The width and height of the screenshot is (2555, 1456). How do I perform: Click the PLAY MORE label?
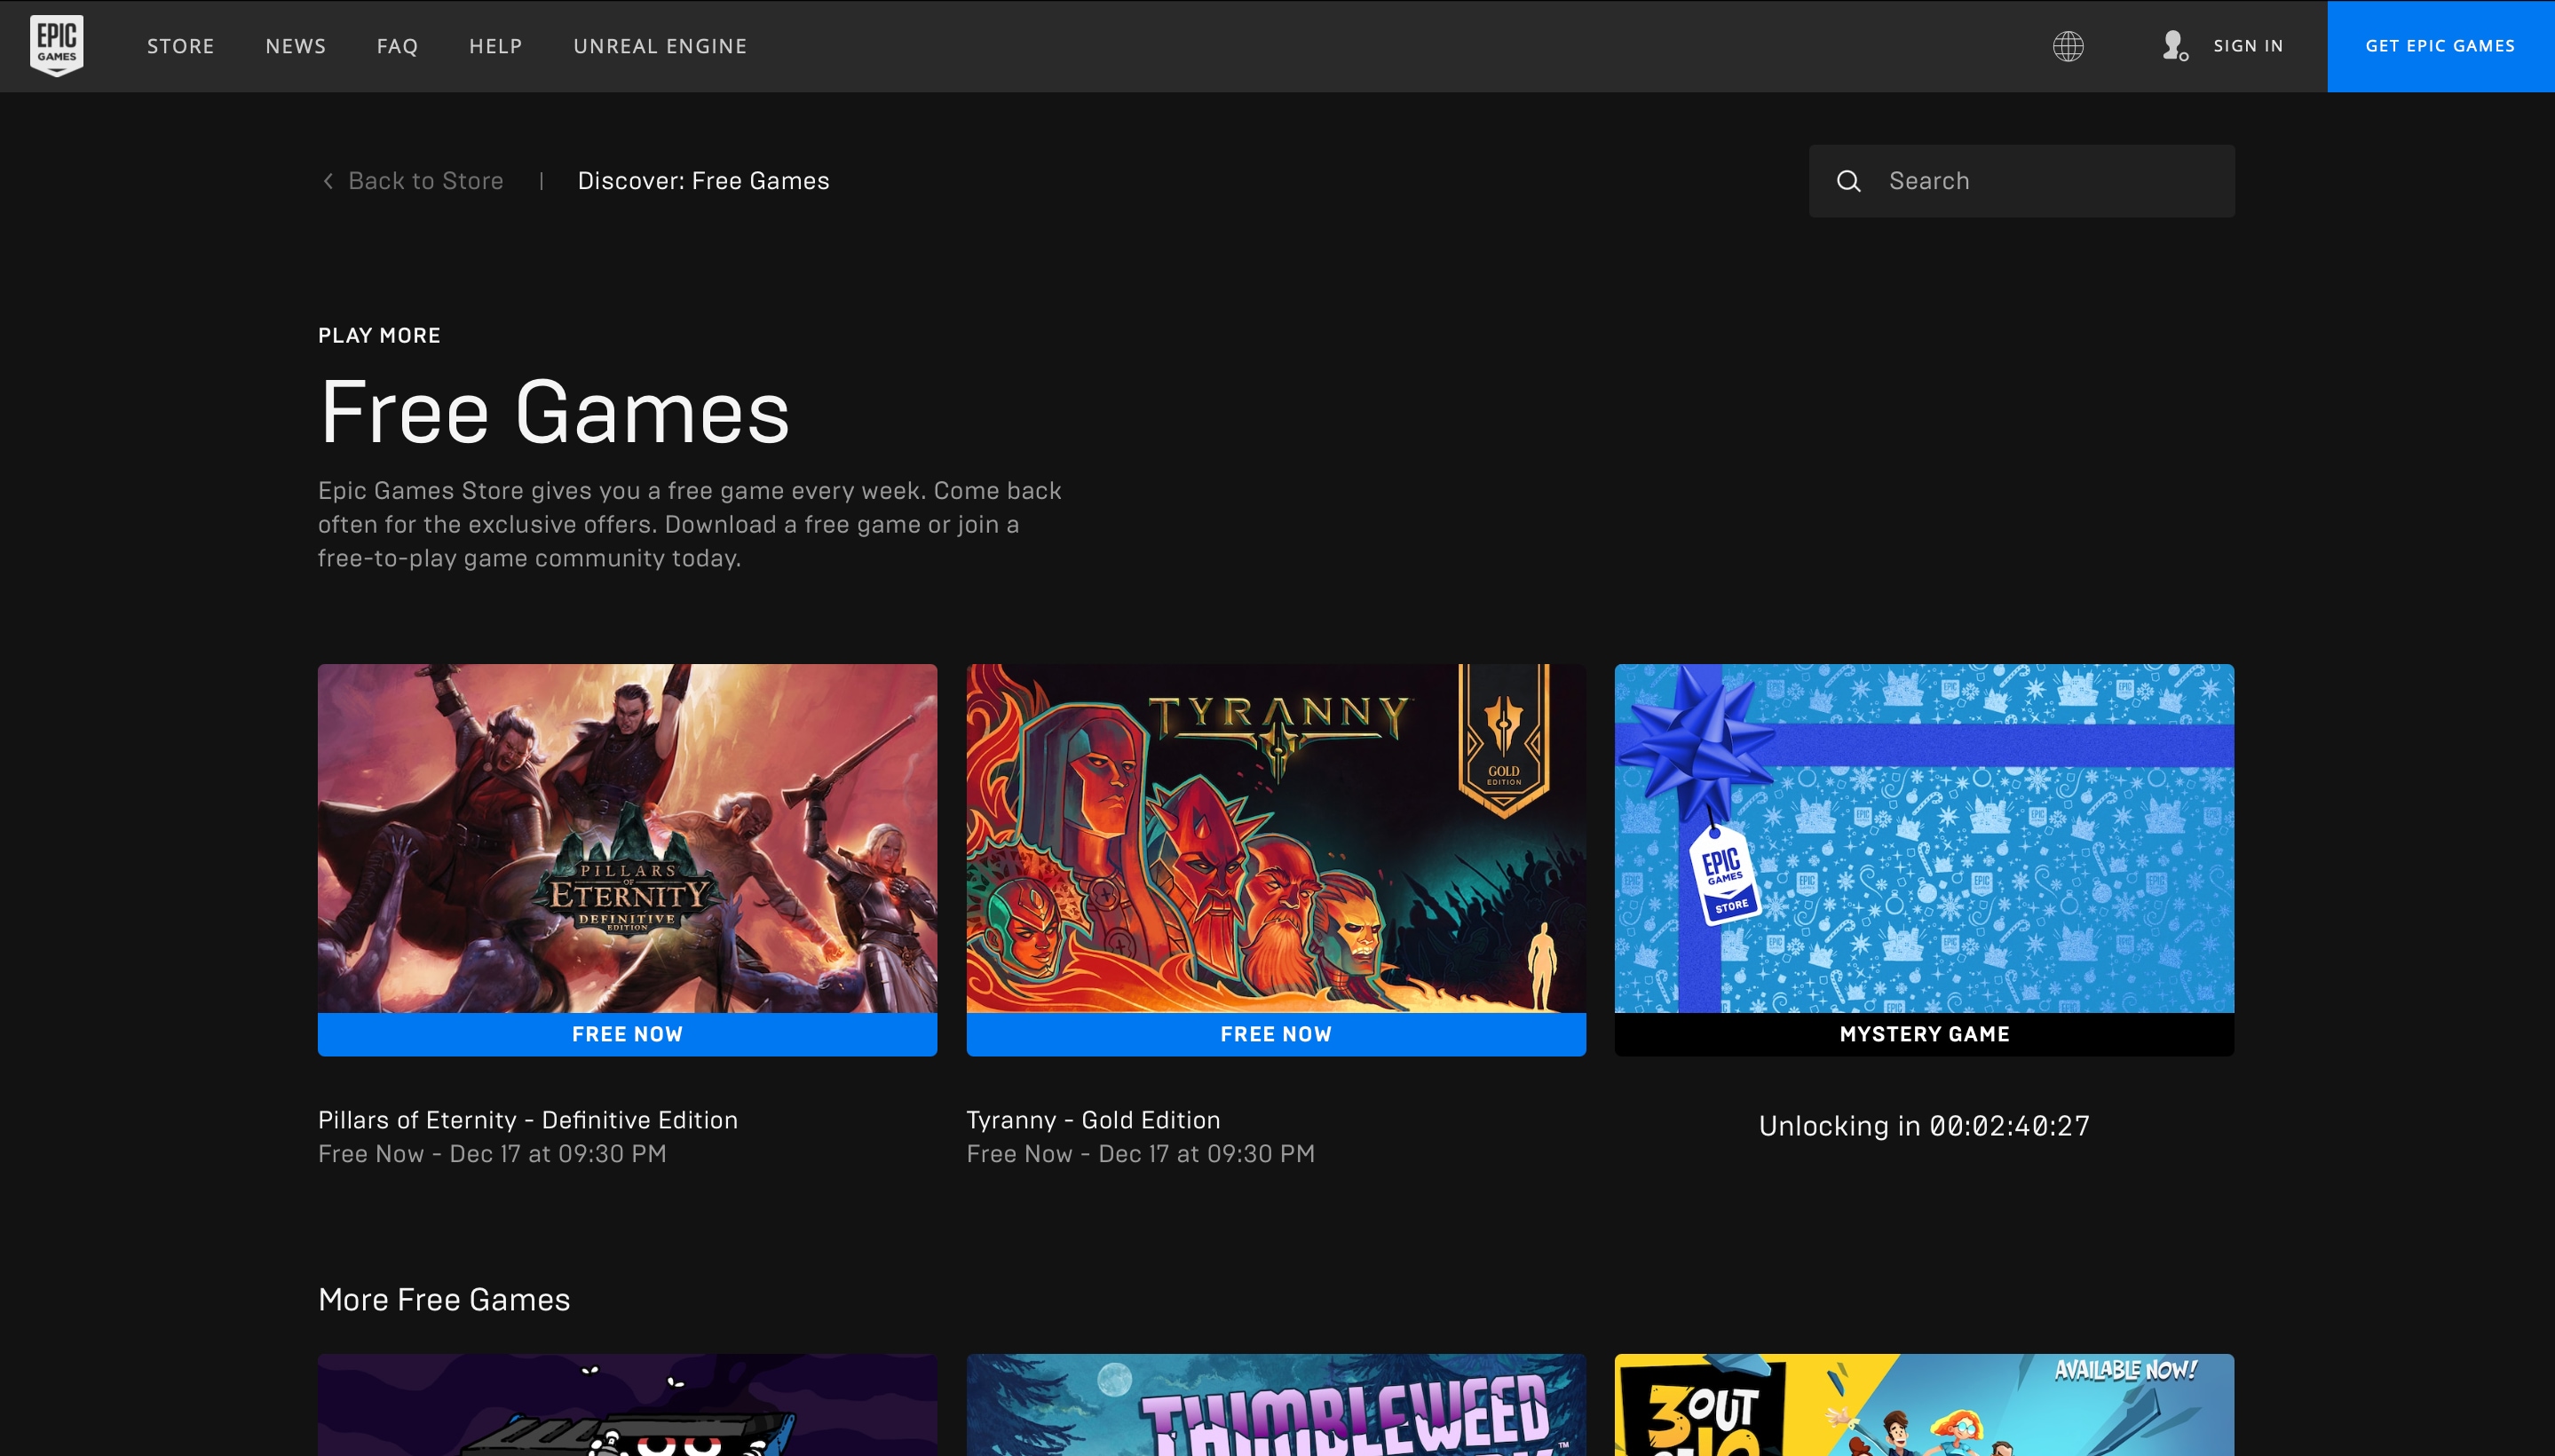click(x=379, y=336)
